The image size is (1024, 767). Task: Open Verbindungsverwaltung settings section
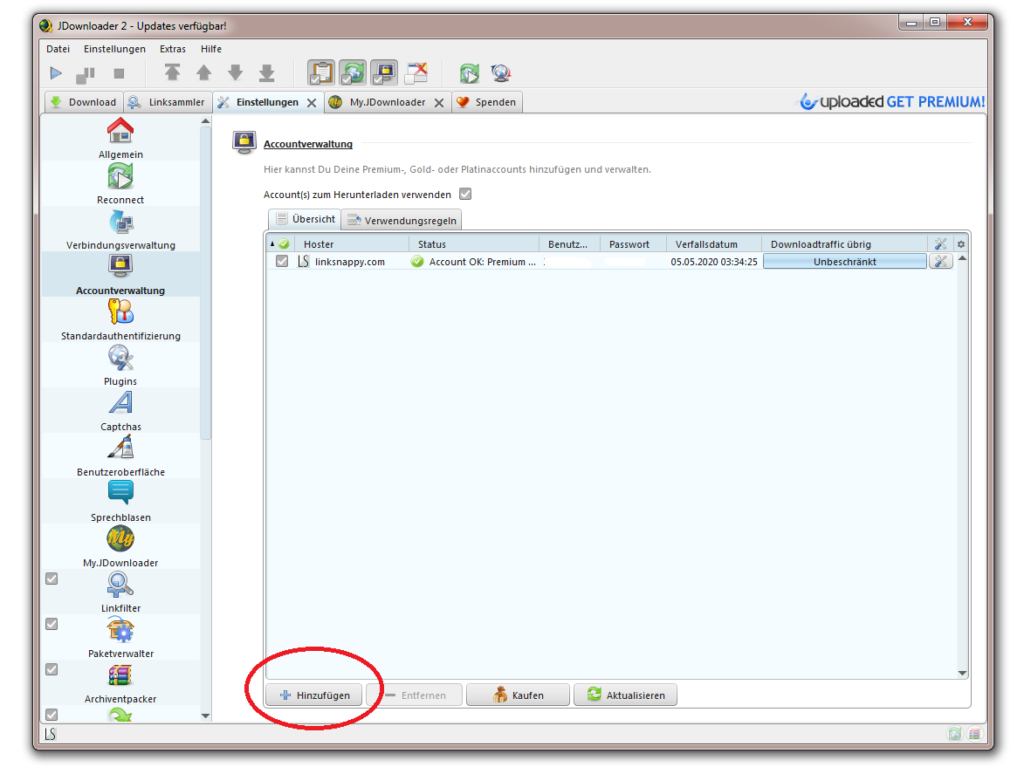click(x=120, y=229)
